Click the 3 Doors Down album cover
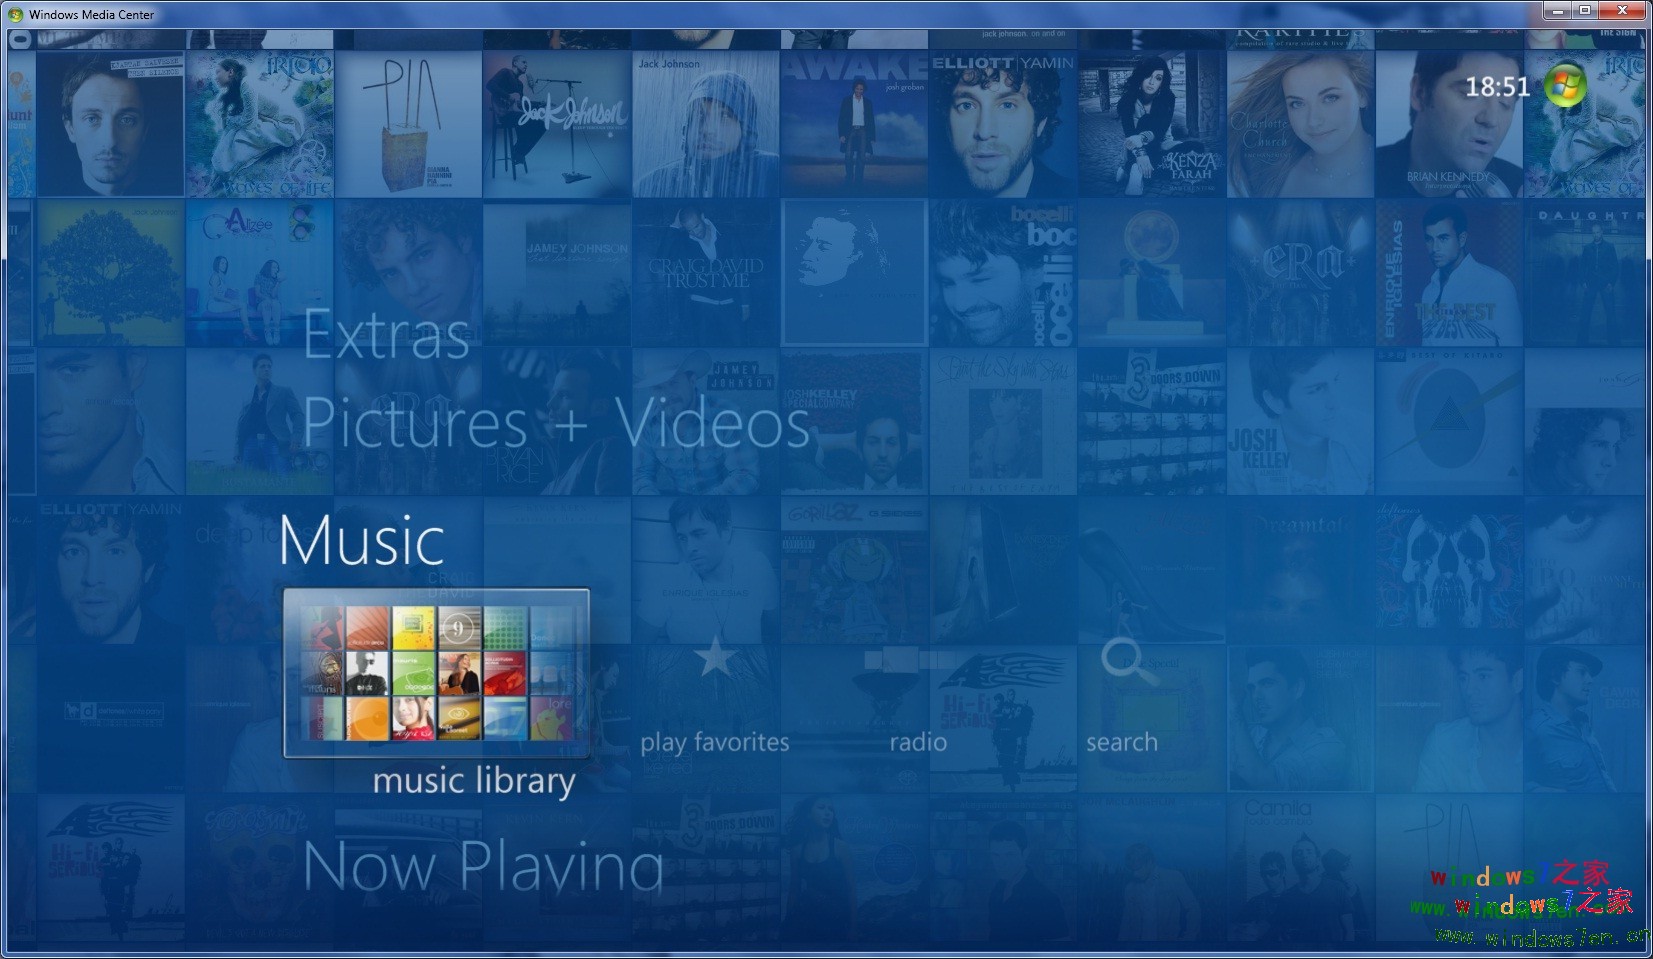This screenshot has height=959, width=1653. [x=1152, y=422]
